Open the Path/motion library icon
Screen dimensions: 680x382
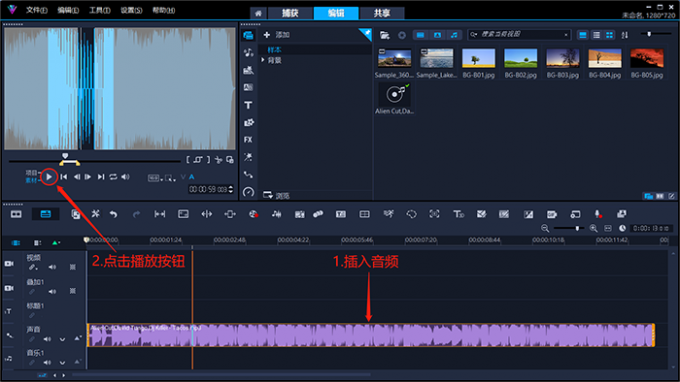[x=248, y=174]
